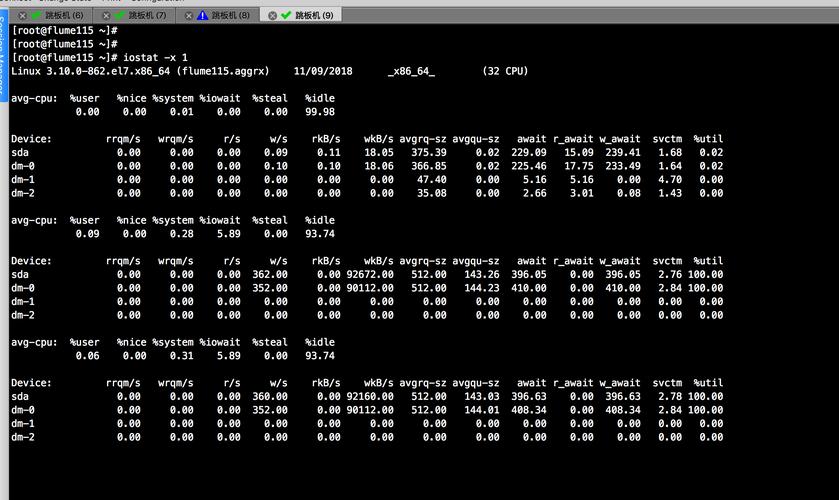Click the user CPU value '0.06'
This screenshot has width=839, height=500.
pyautogui.click(x=87, y=355)
